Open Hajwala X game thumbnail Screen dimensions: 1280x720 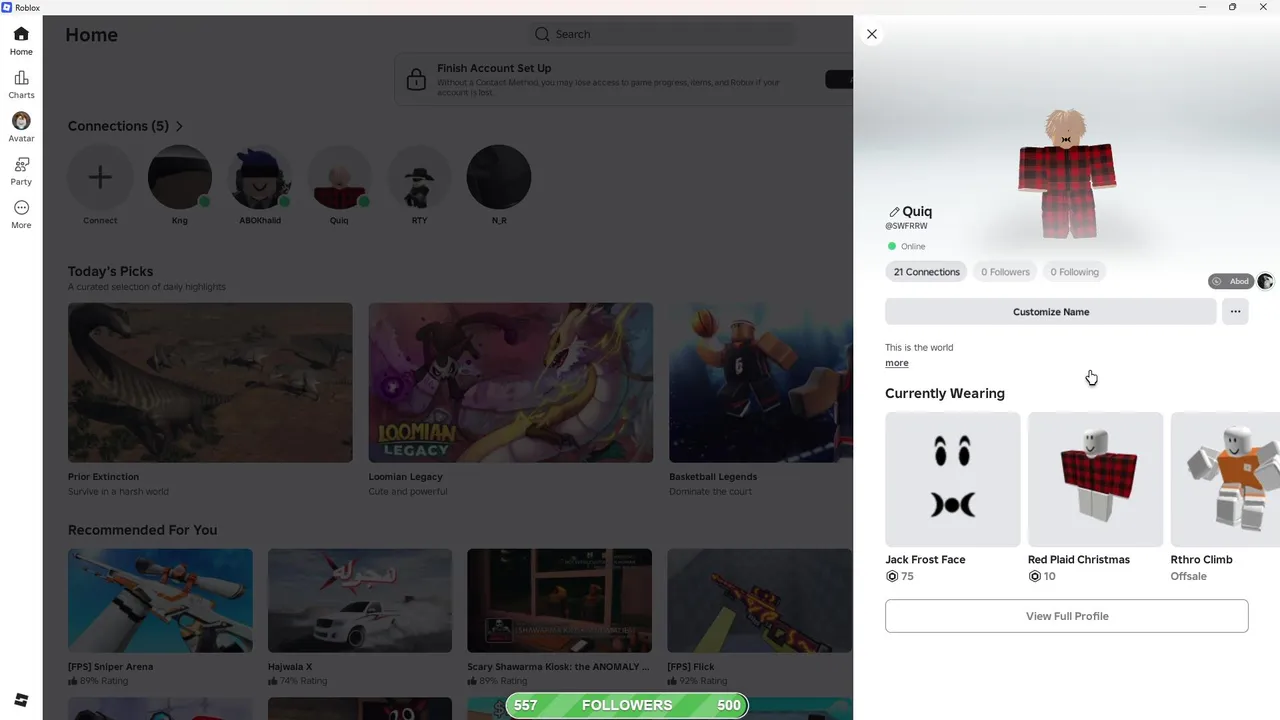click(x=360, y=600)
